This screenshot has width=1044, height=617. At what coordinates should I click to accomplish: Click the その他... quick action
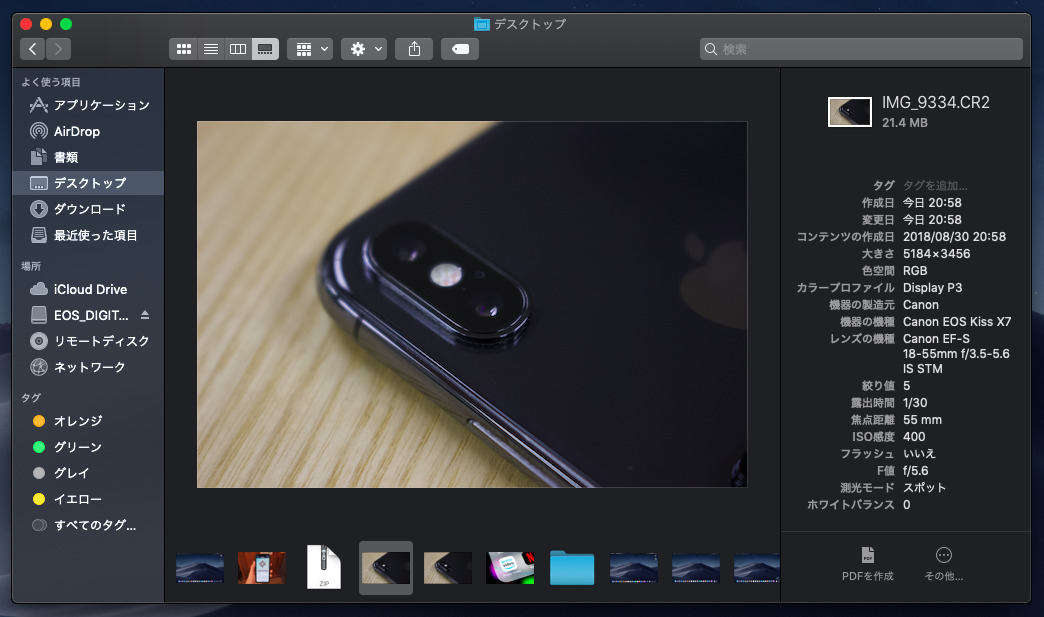(x=943, y=564)
